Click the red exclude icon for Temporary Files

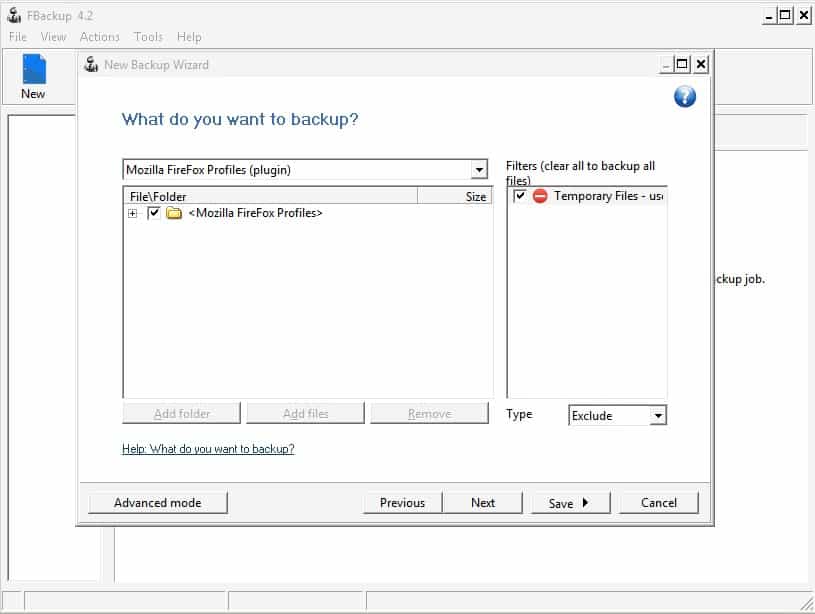click(540, 197)
